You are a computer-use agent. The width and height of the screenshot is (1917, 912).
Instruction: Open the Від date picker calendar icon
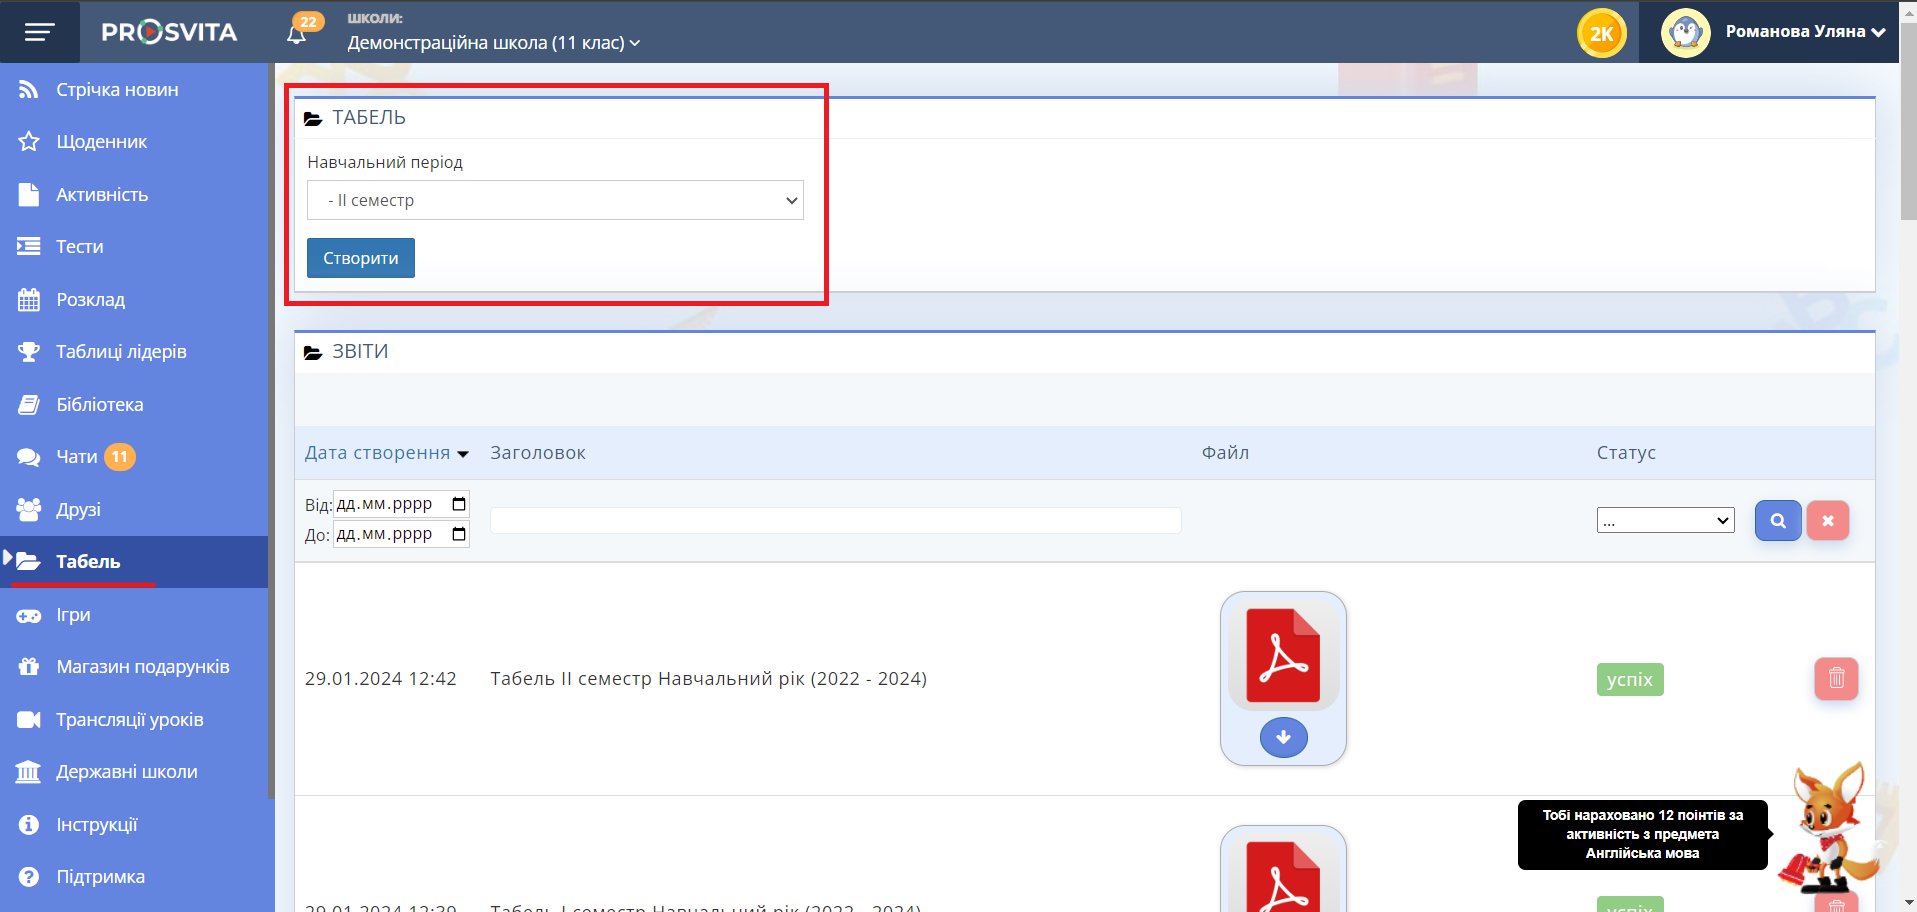click(459, 504)
